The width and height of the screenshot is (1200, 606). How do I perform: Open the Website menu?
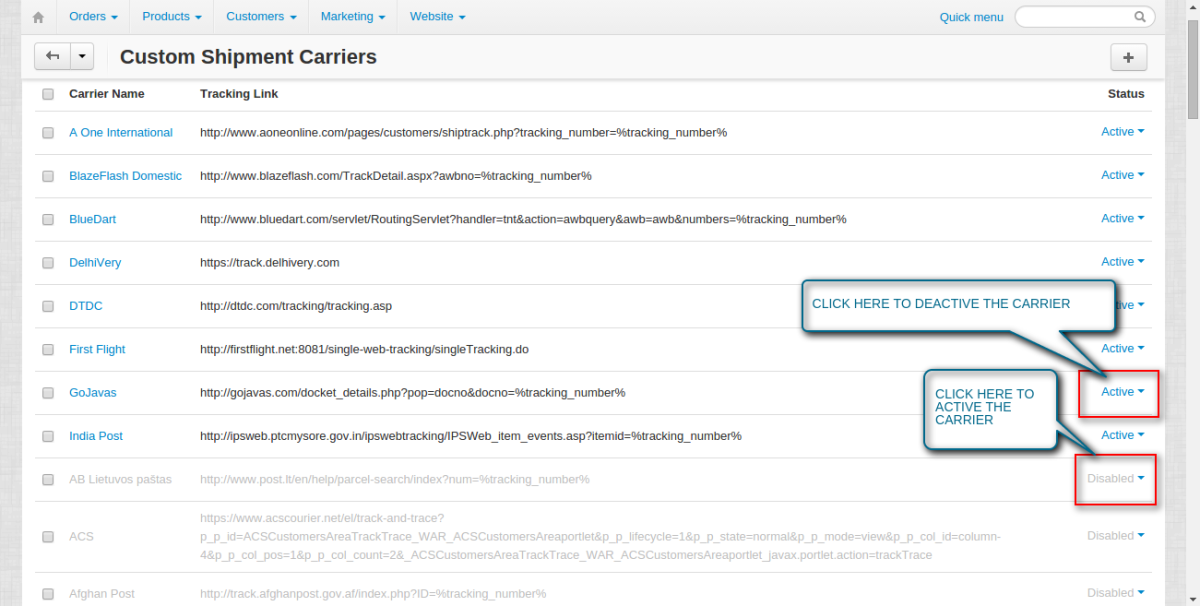point(437,17)
